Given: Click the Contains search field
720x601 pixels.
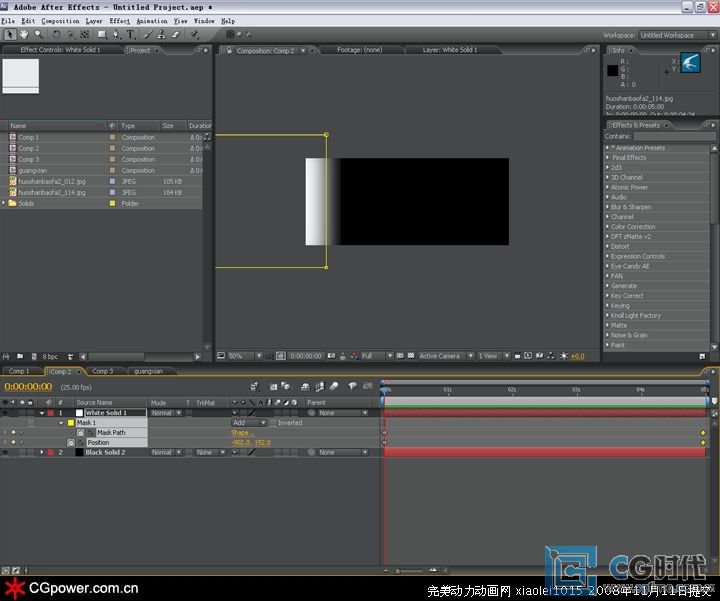Looking at the screenshot, I should 675,136.
